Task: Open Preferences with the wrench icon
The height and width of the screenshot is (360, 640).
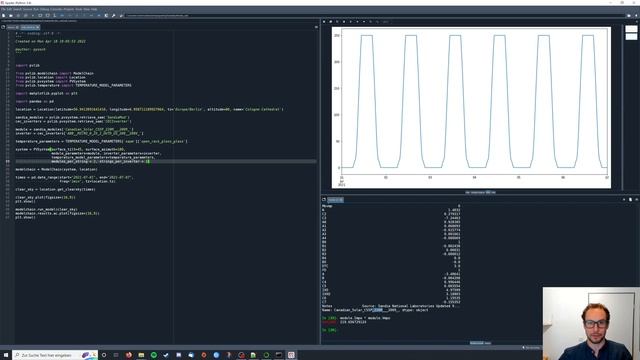Action: click(113, 16)
